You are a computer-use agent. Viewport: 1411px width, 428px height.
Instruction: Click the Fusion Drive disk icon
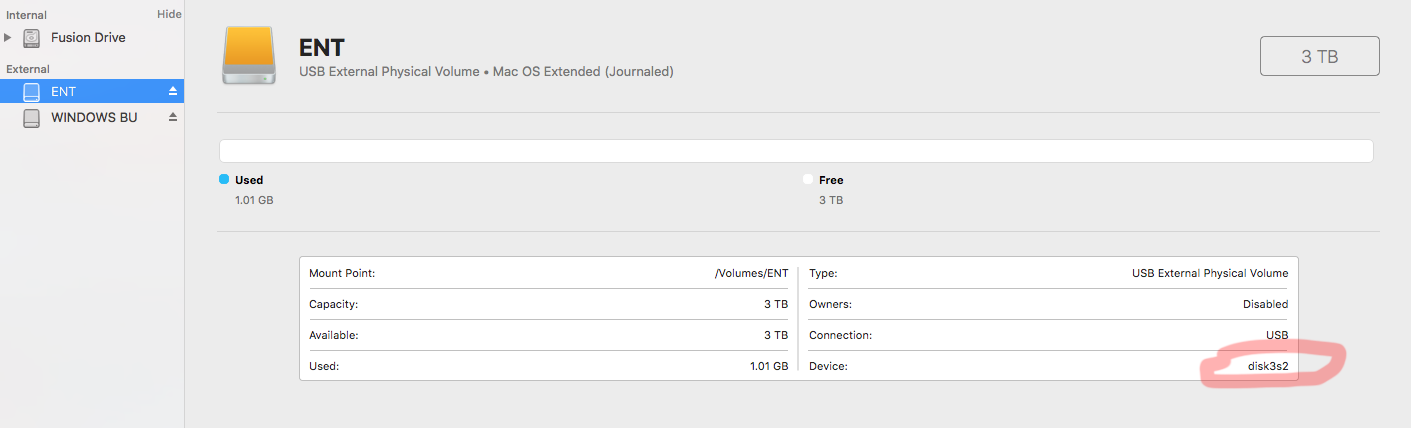click(x=33, y=38)
